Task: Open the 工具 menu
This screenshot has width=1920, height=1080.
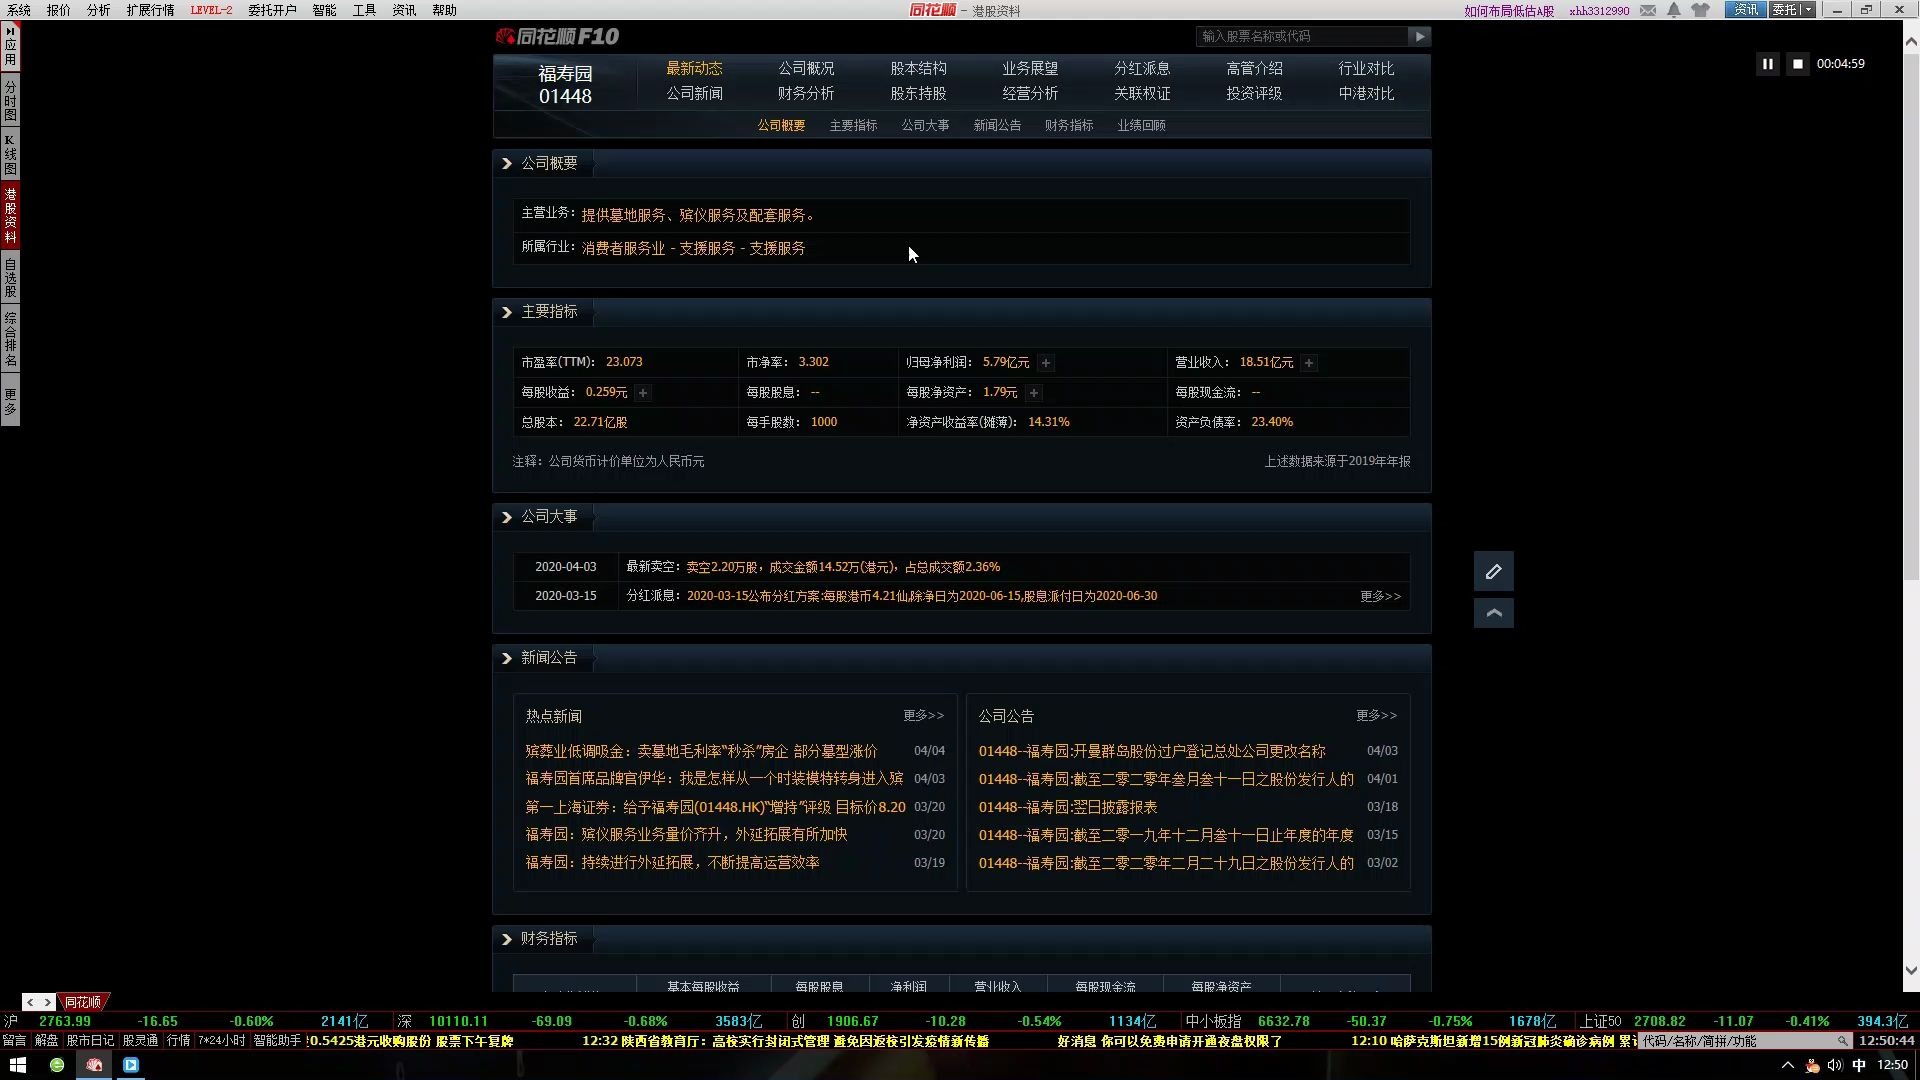Action: (x=364, y=10)
